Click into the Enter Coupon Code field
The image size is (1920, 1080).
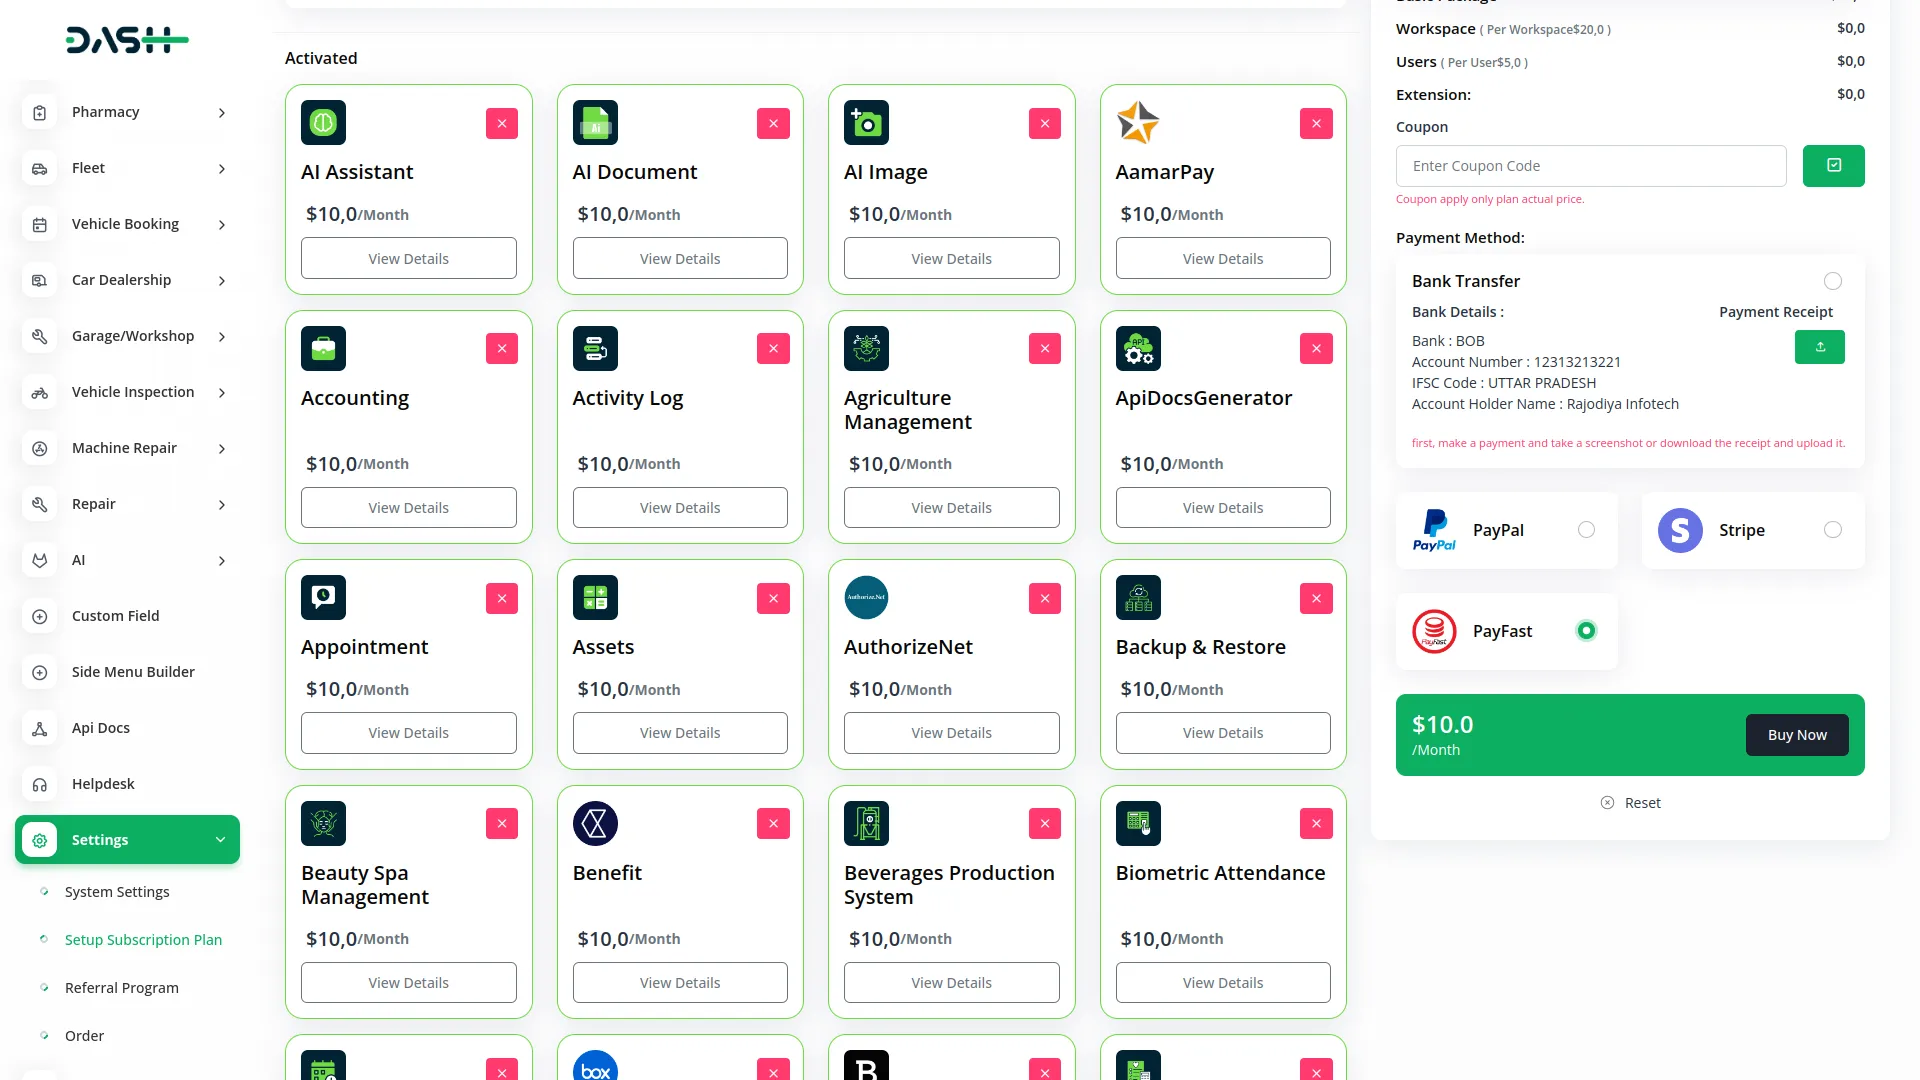[x=1590, y=166]
